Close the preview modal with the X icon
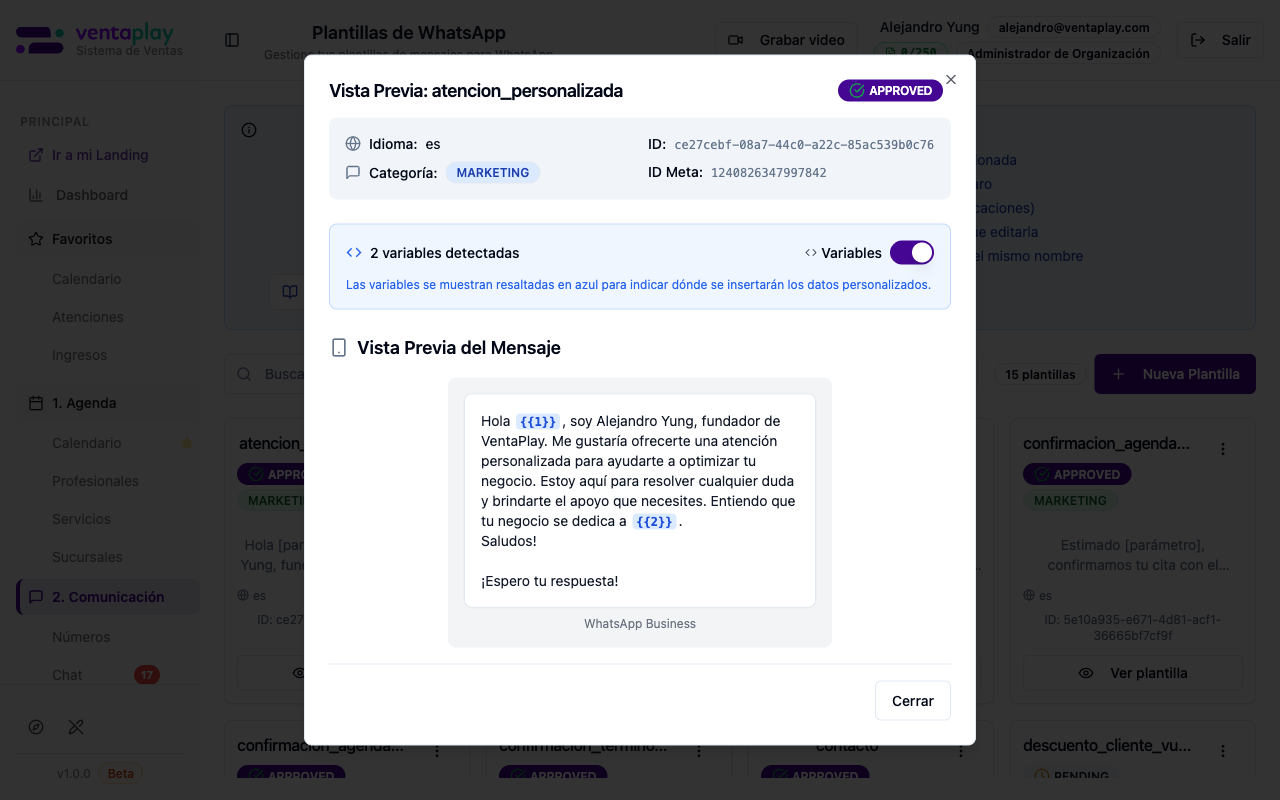The image size is (1280, 800). [951, 80]
